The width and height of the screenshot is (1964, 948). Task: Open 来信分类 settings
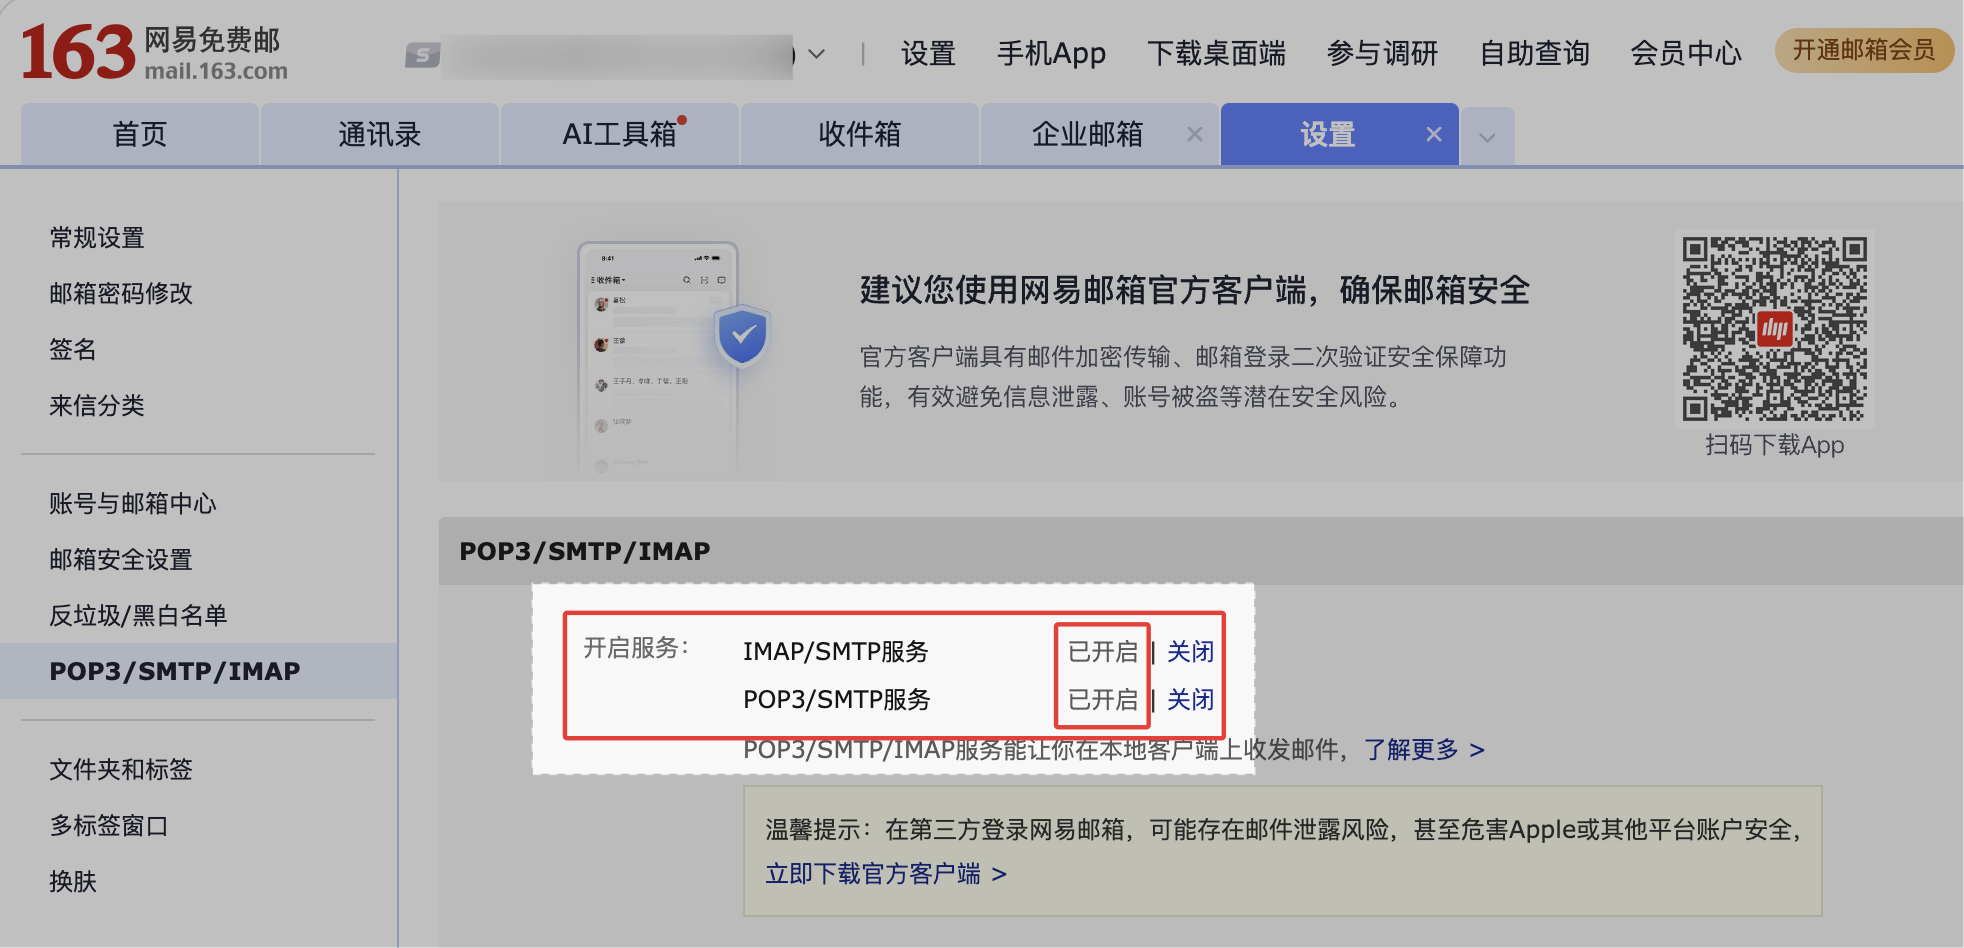97,406
